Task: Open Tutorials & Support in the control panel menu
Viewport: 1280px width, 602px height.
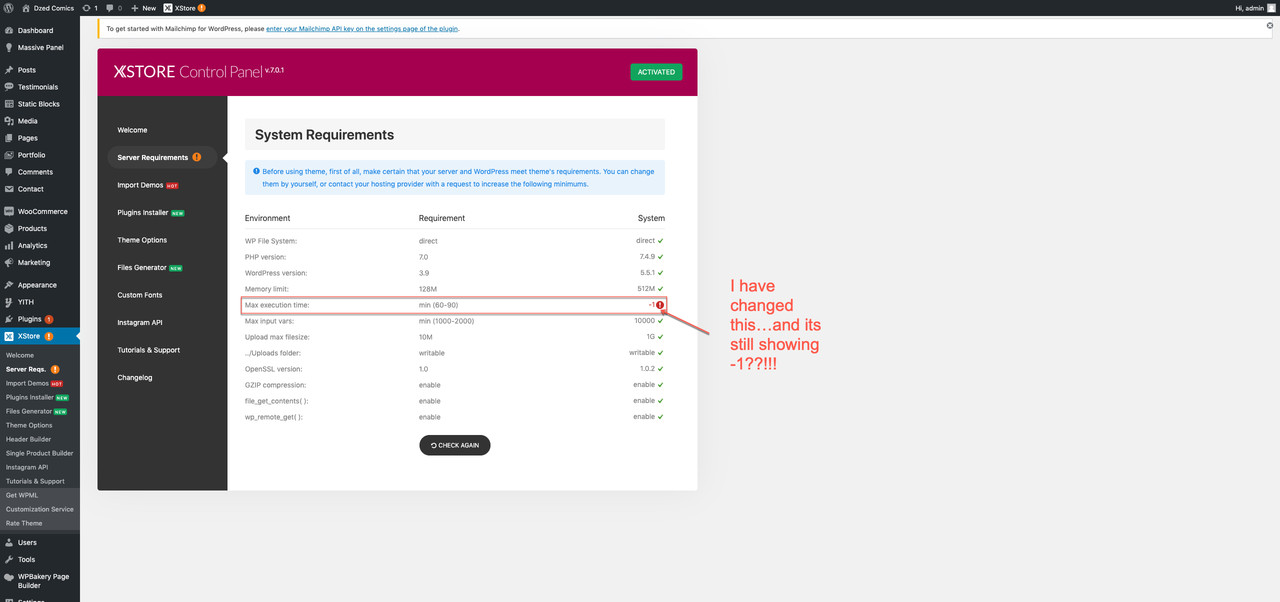Action: pyautogui.click(x=149, y=350)
